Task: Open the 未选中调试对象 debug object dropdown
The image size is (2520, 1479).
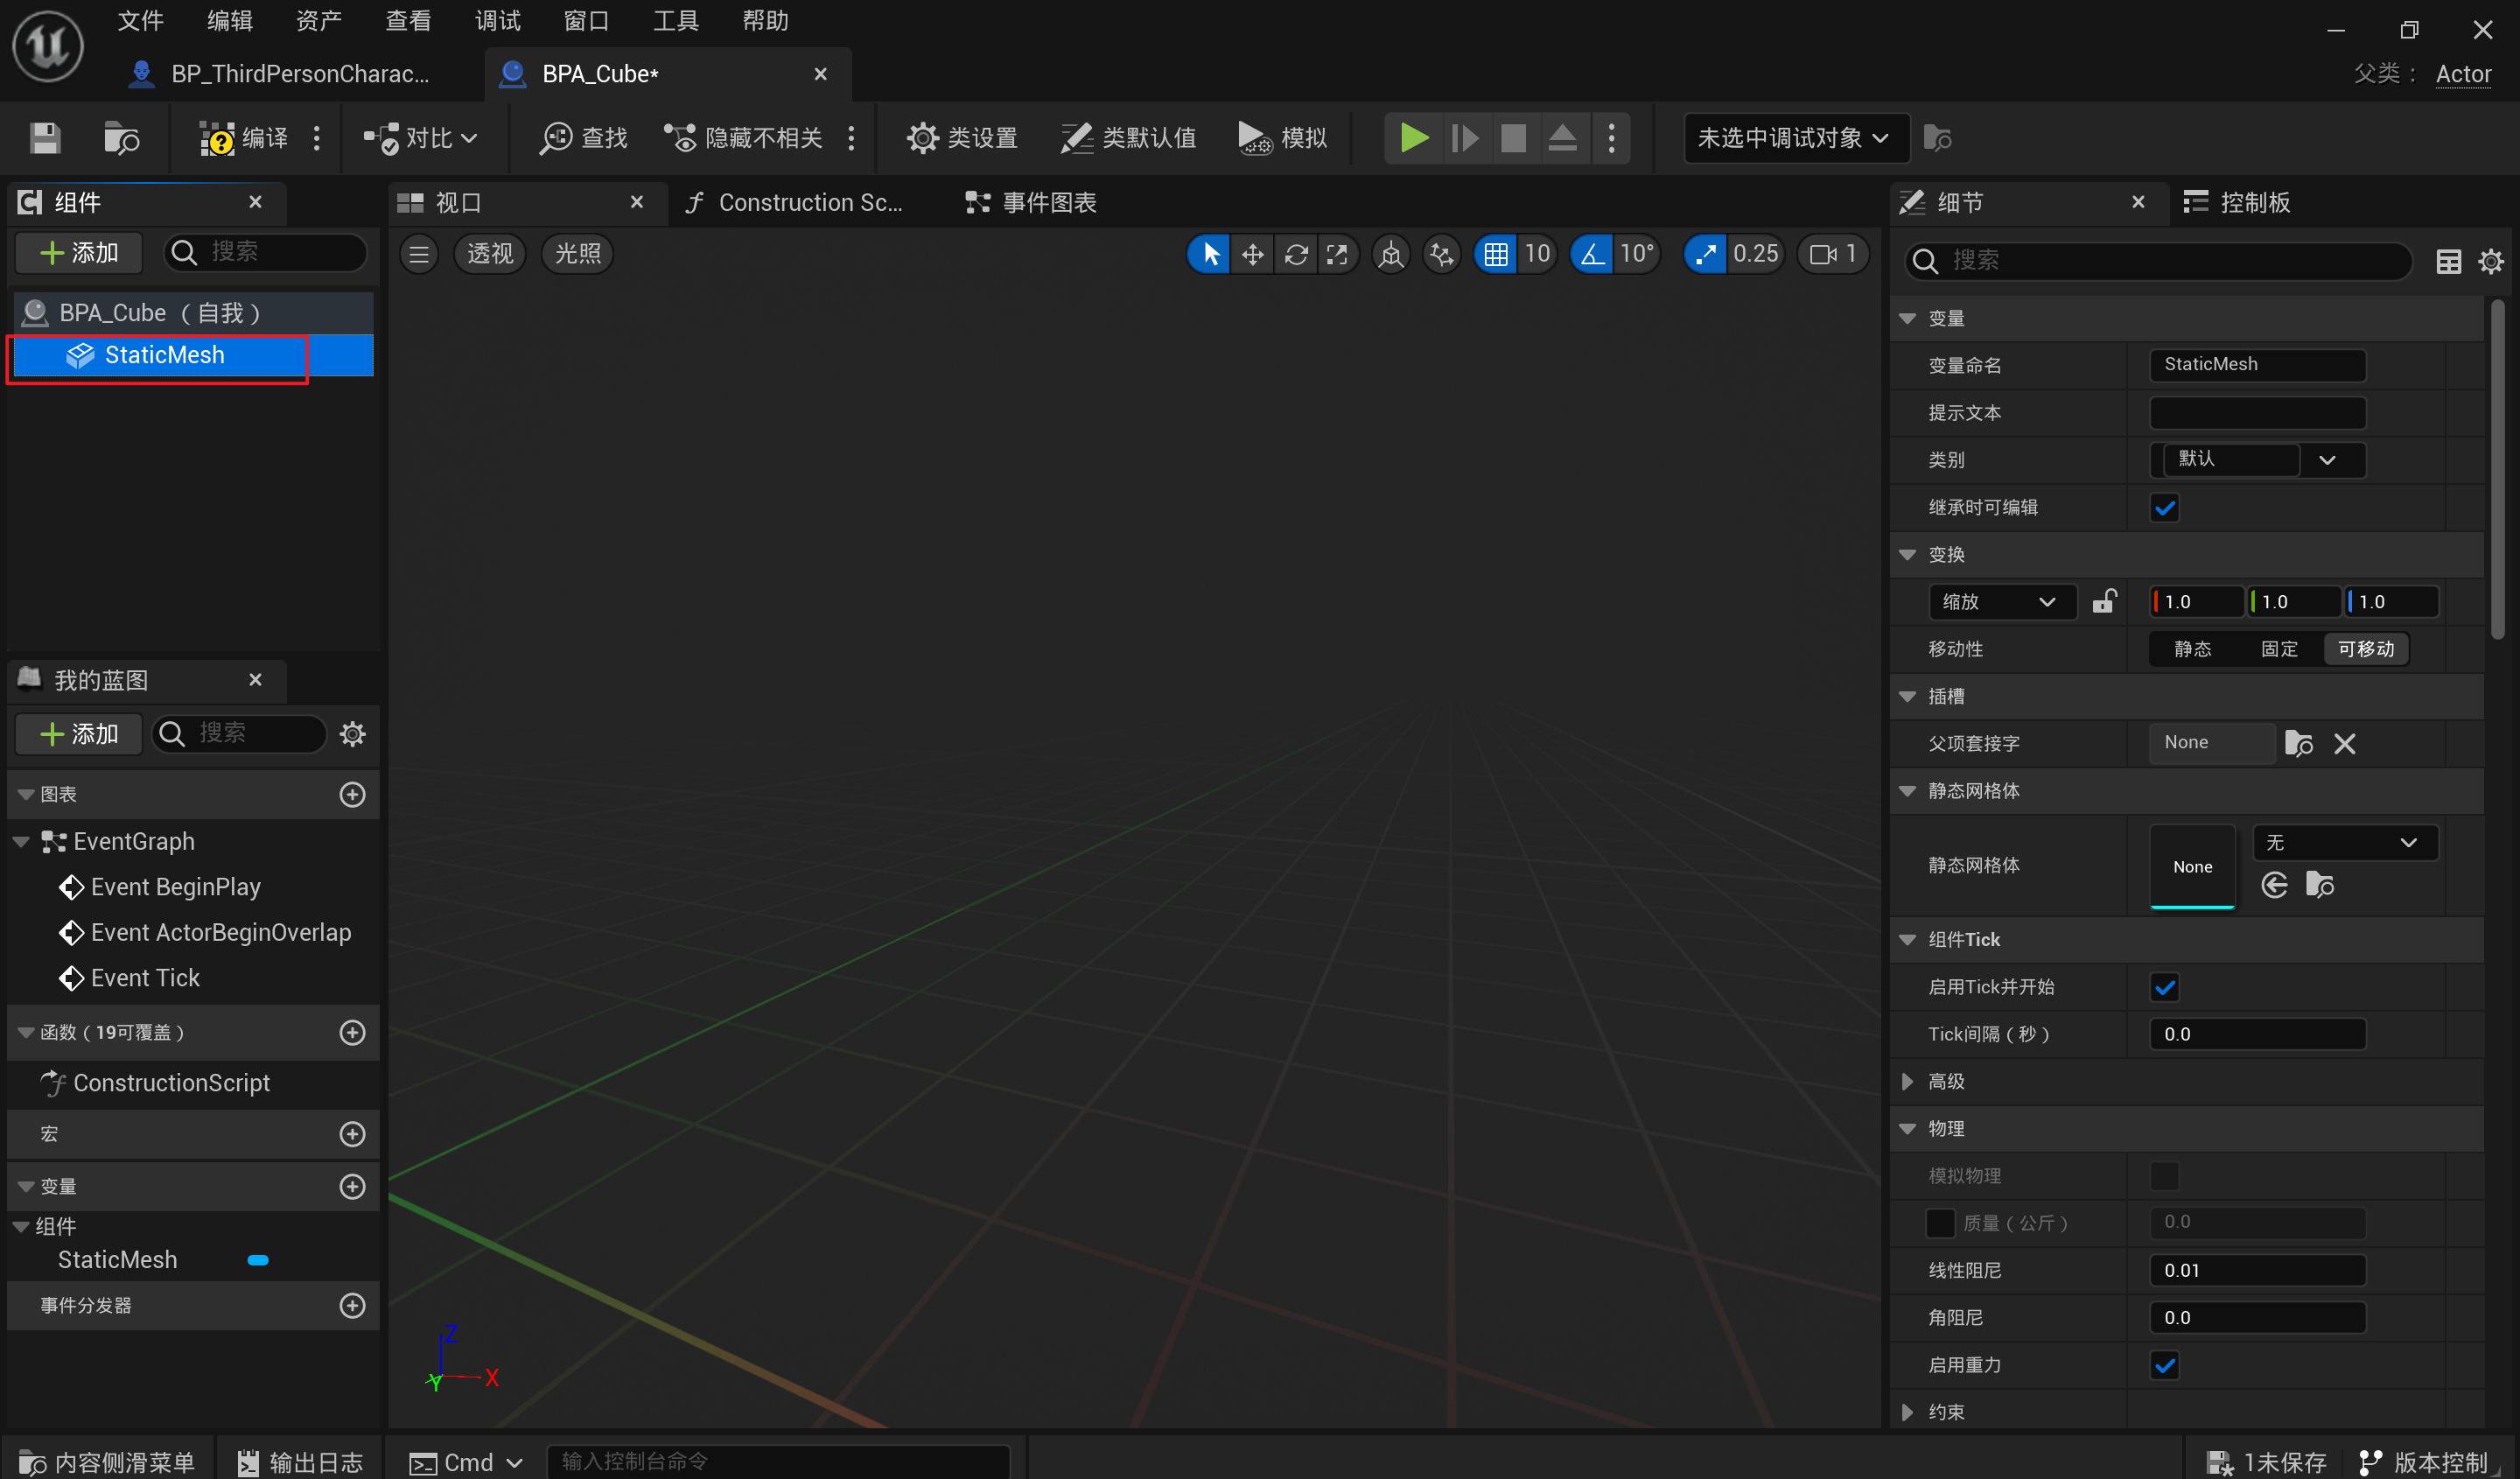Action: 1794,138
